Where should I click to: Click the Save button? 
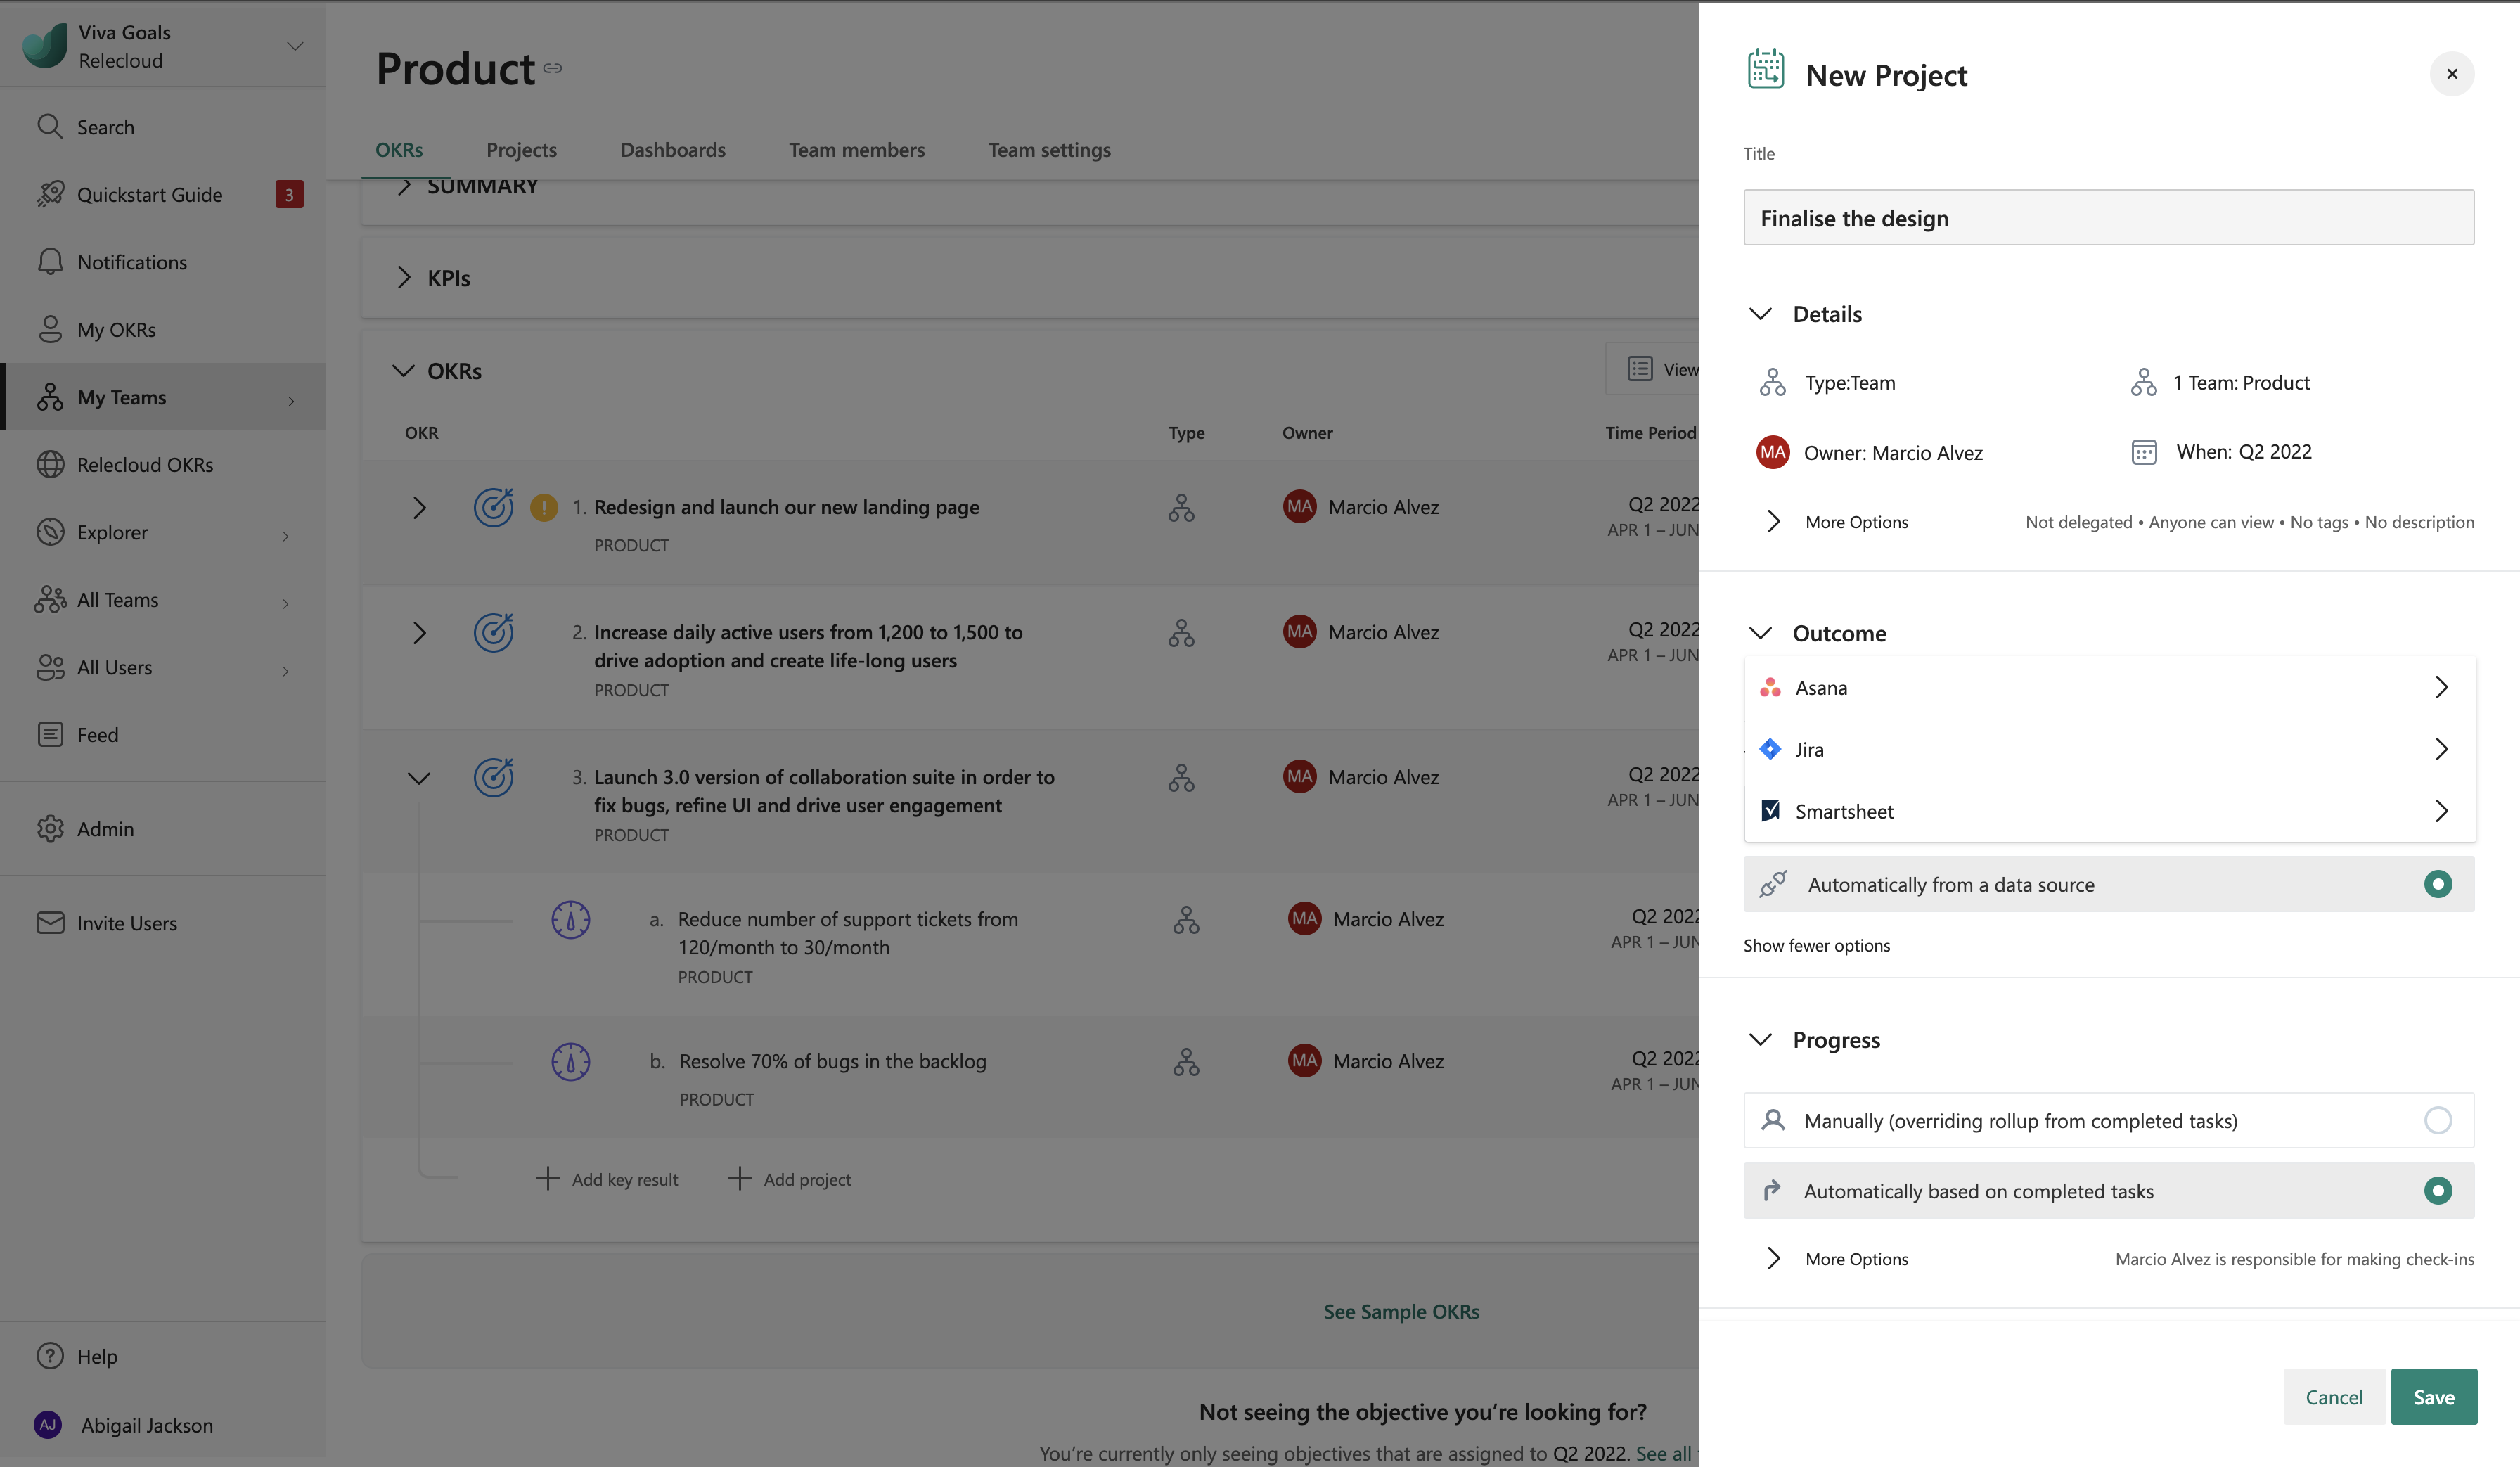coord(2433,1397)
